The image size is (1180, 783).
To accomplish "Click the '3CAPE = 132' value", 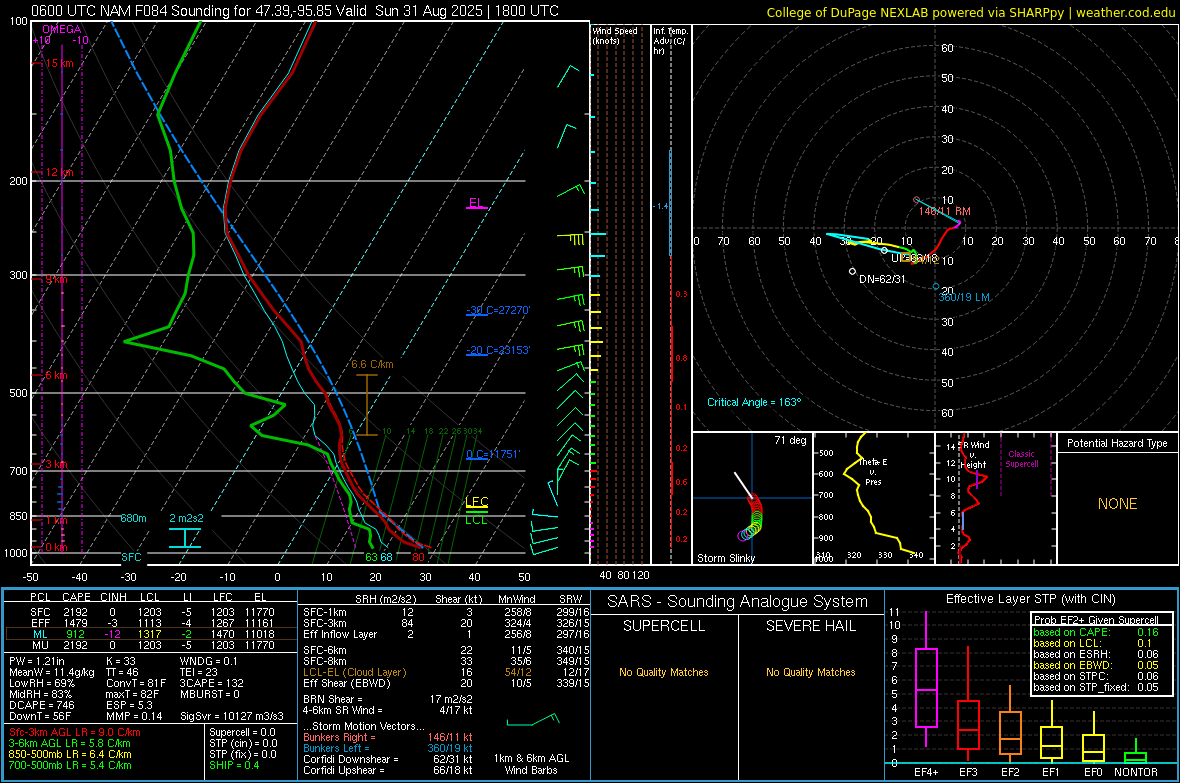I will point(212,683).
